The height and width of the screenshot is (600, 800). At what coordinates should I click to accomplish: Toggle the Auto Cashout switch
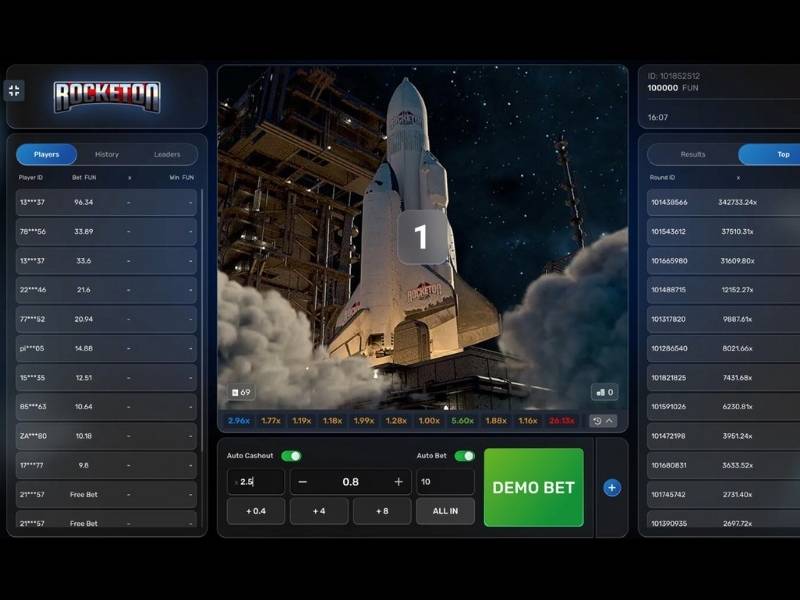(291, 456)
